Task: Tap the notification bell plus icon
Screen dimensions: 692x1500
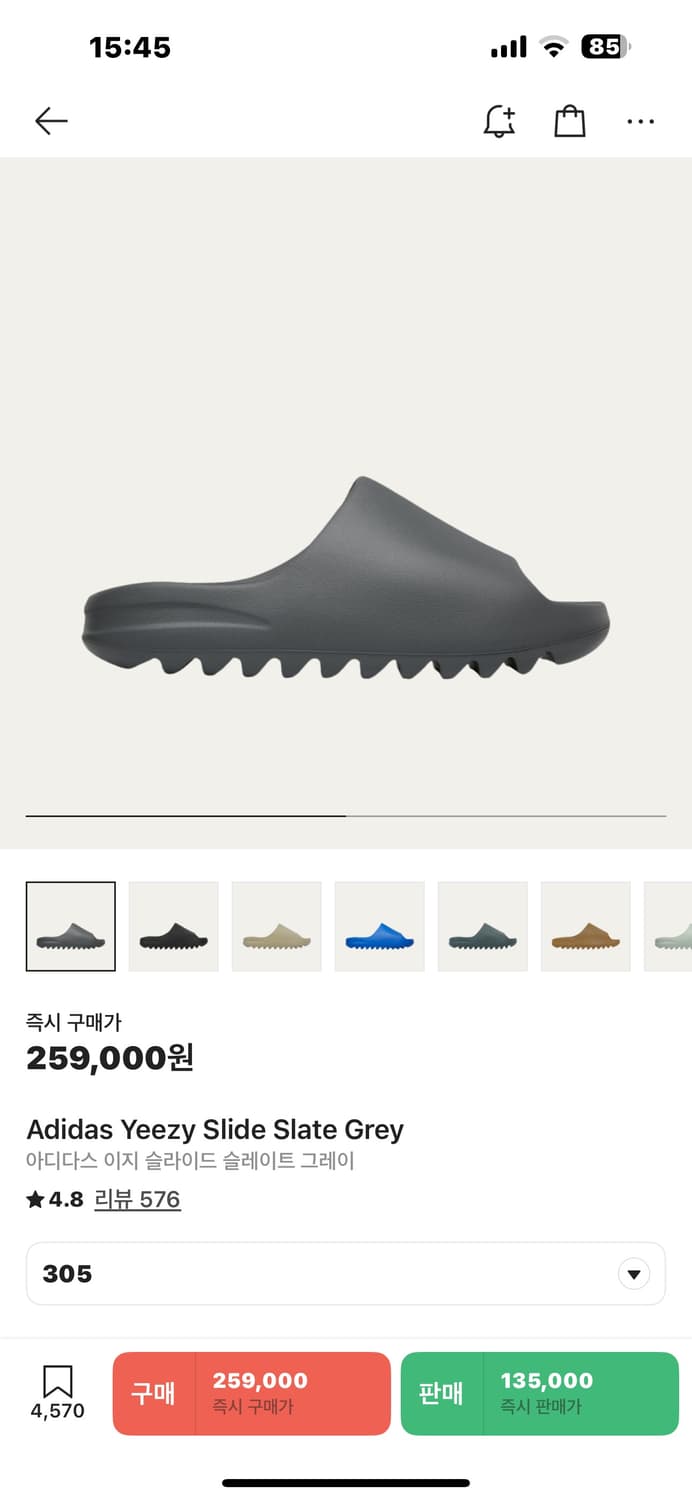Action: tap(499, 121)
